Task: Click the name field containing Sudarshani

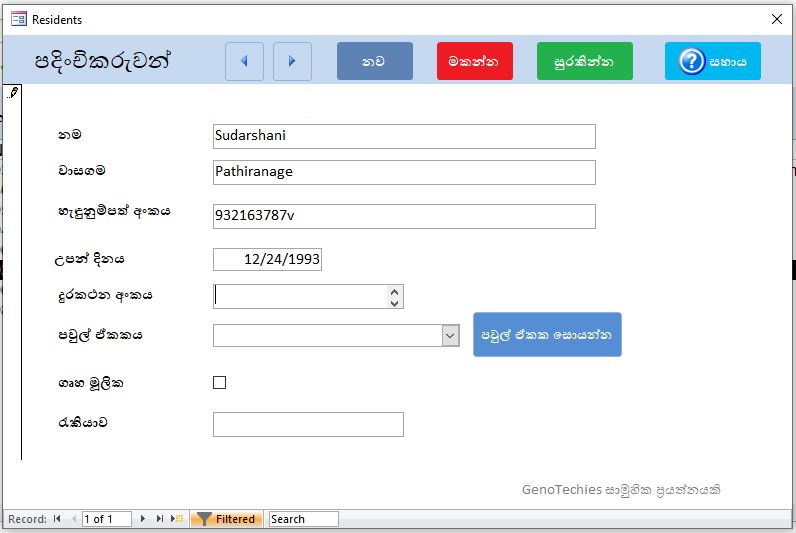Action: coord(404,136)
